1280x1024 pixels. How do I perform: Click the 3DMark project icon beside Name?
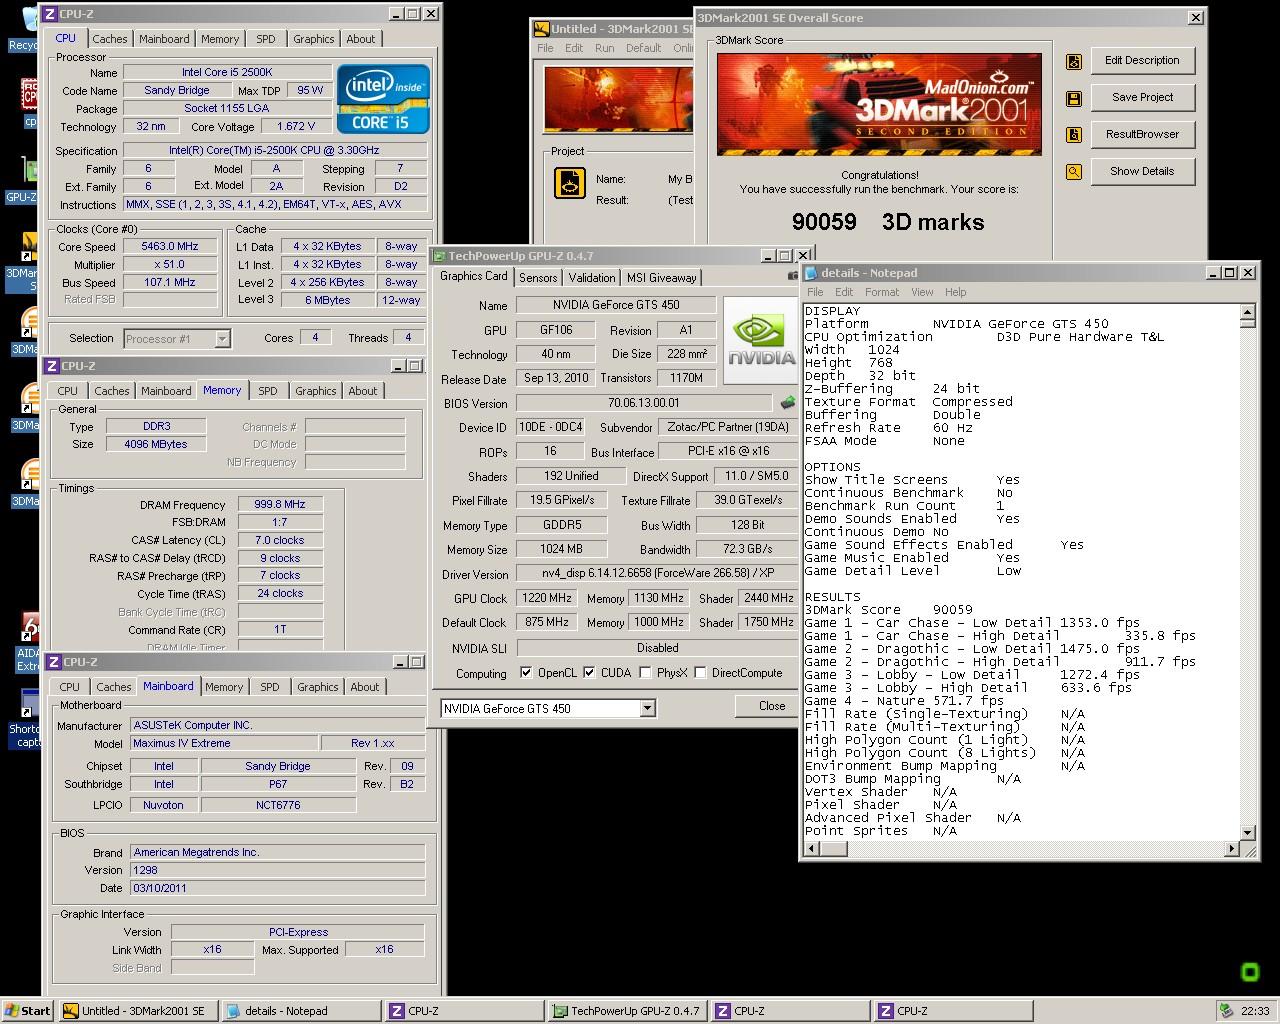[570, 183]
